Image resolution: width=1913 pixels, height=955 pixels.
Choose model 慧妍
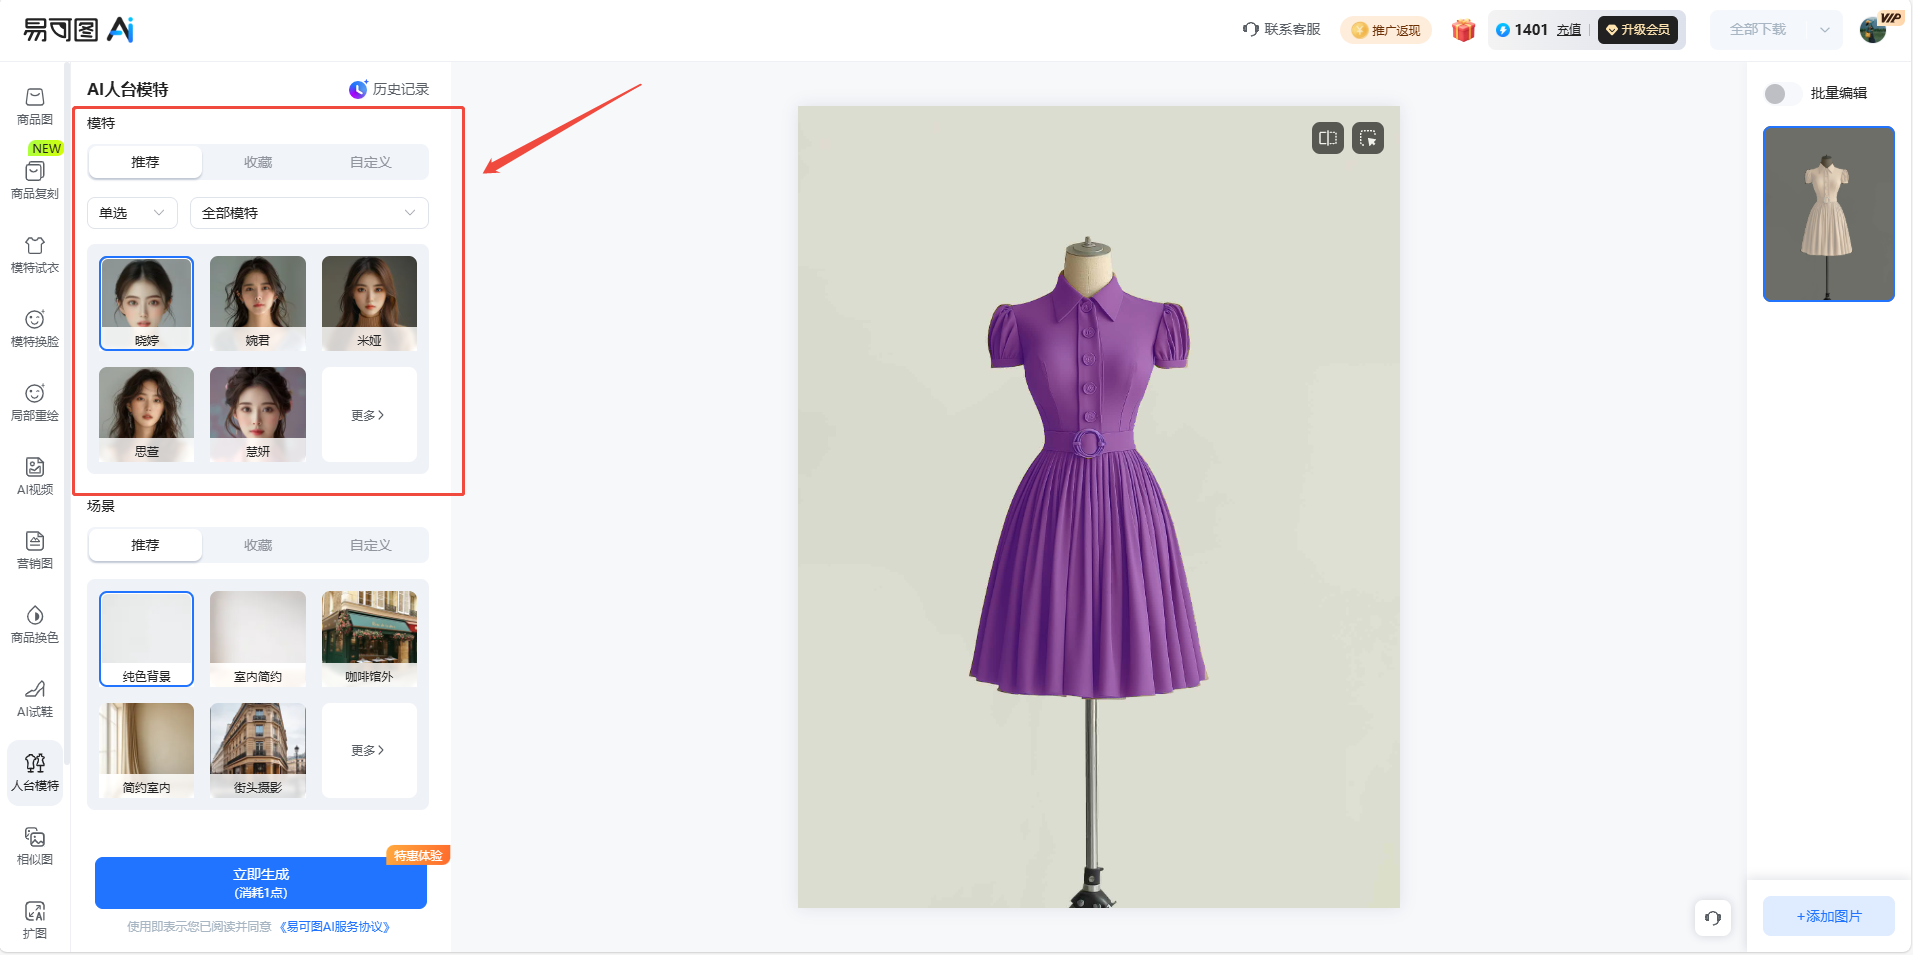(258, 415)
